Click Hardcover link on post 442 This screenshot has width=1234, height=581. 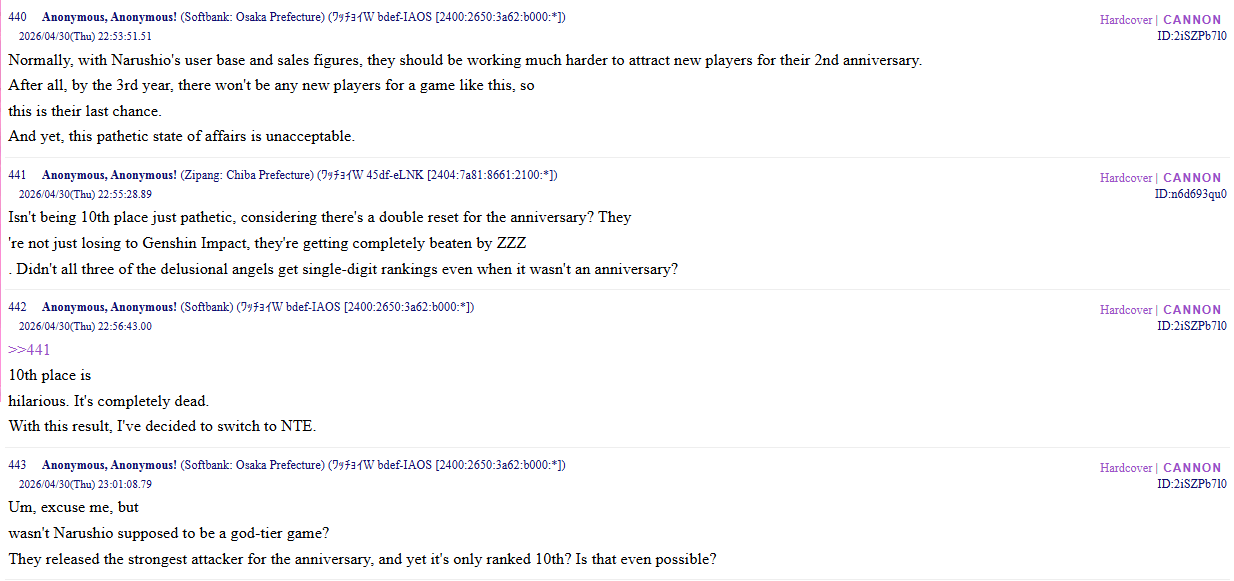(x=1126, y=310)
